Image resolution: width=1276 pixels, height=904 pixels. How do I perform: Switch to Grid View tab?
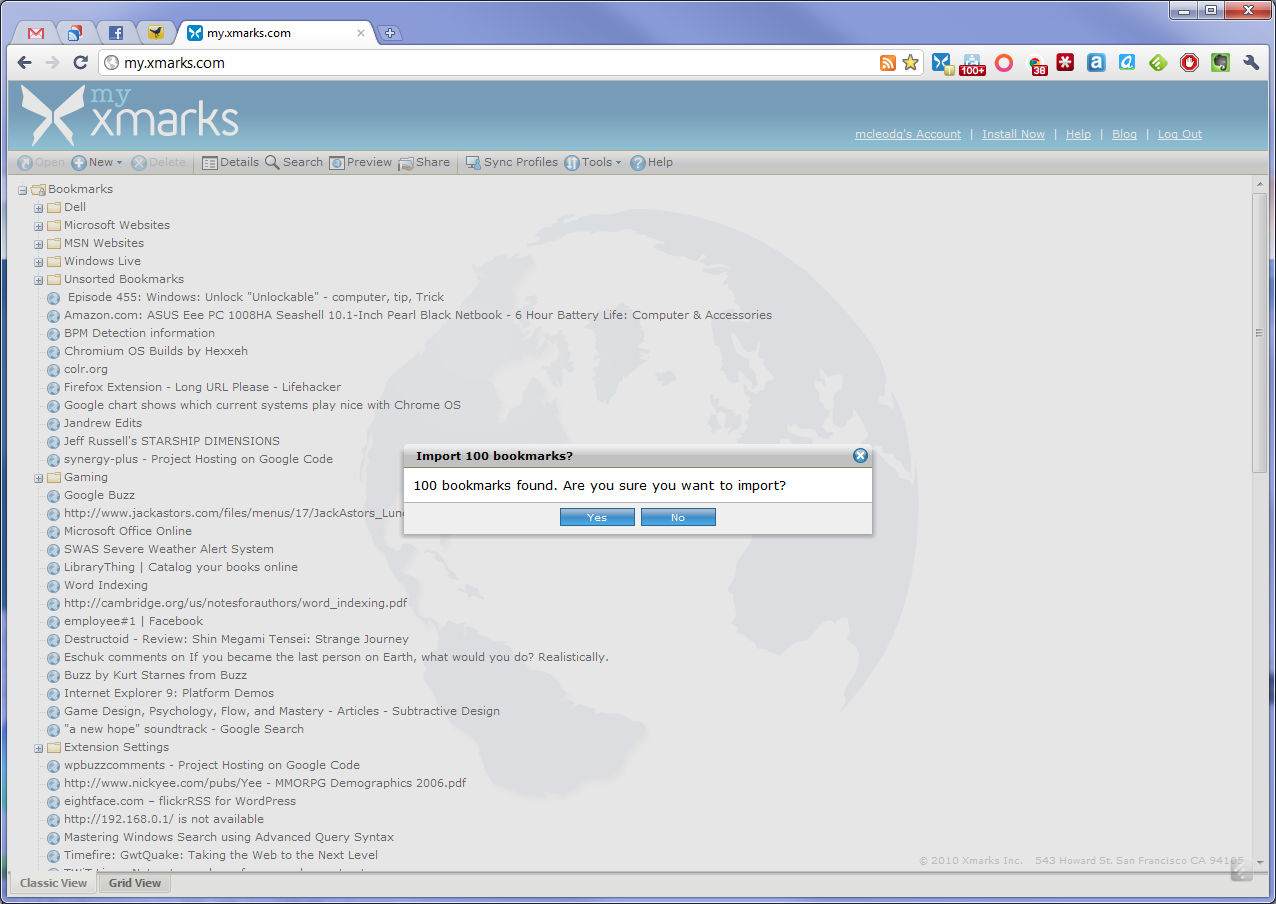pyautogui.click(x=135, y=883)
